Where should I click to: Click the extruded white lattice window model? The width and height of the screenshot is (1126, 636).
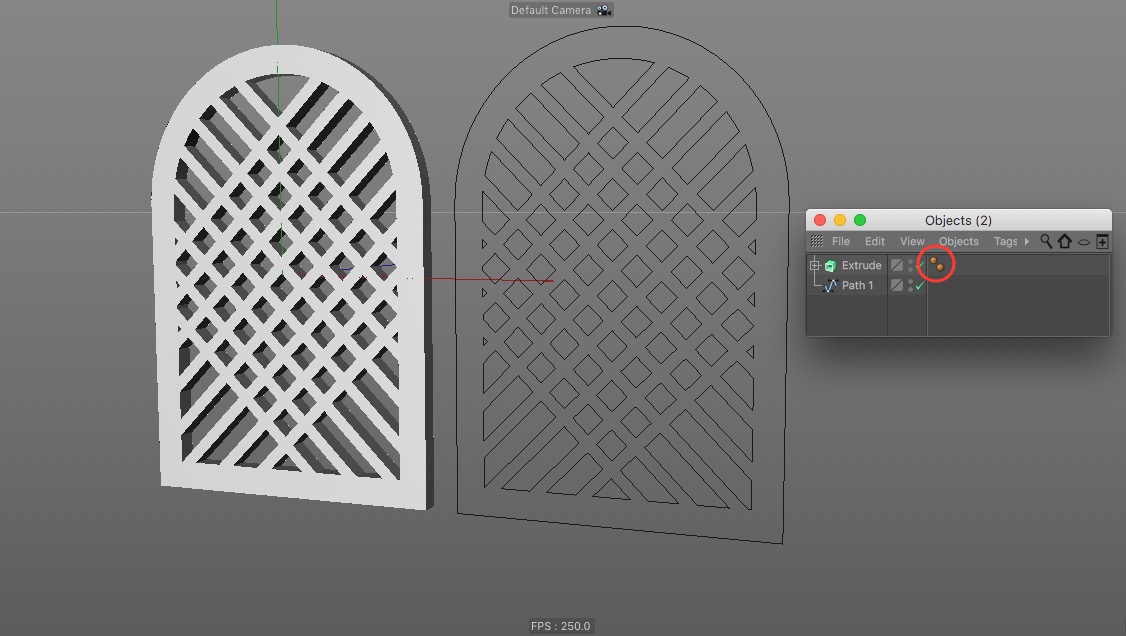tap(290, 275)
